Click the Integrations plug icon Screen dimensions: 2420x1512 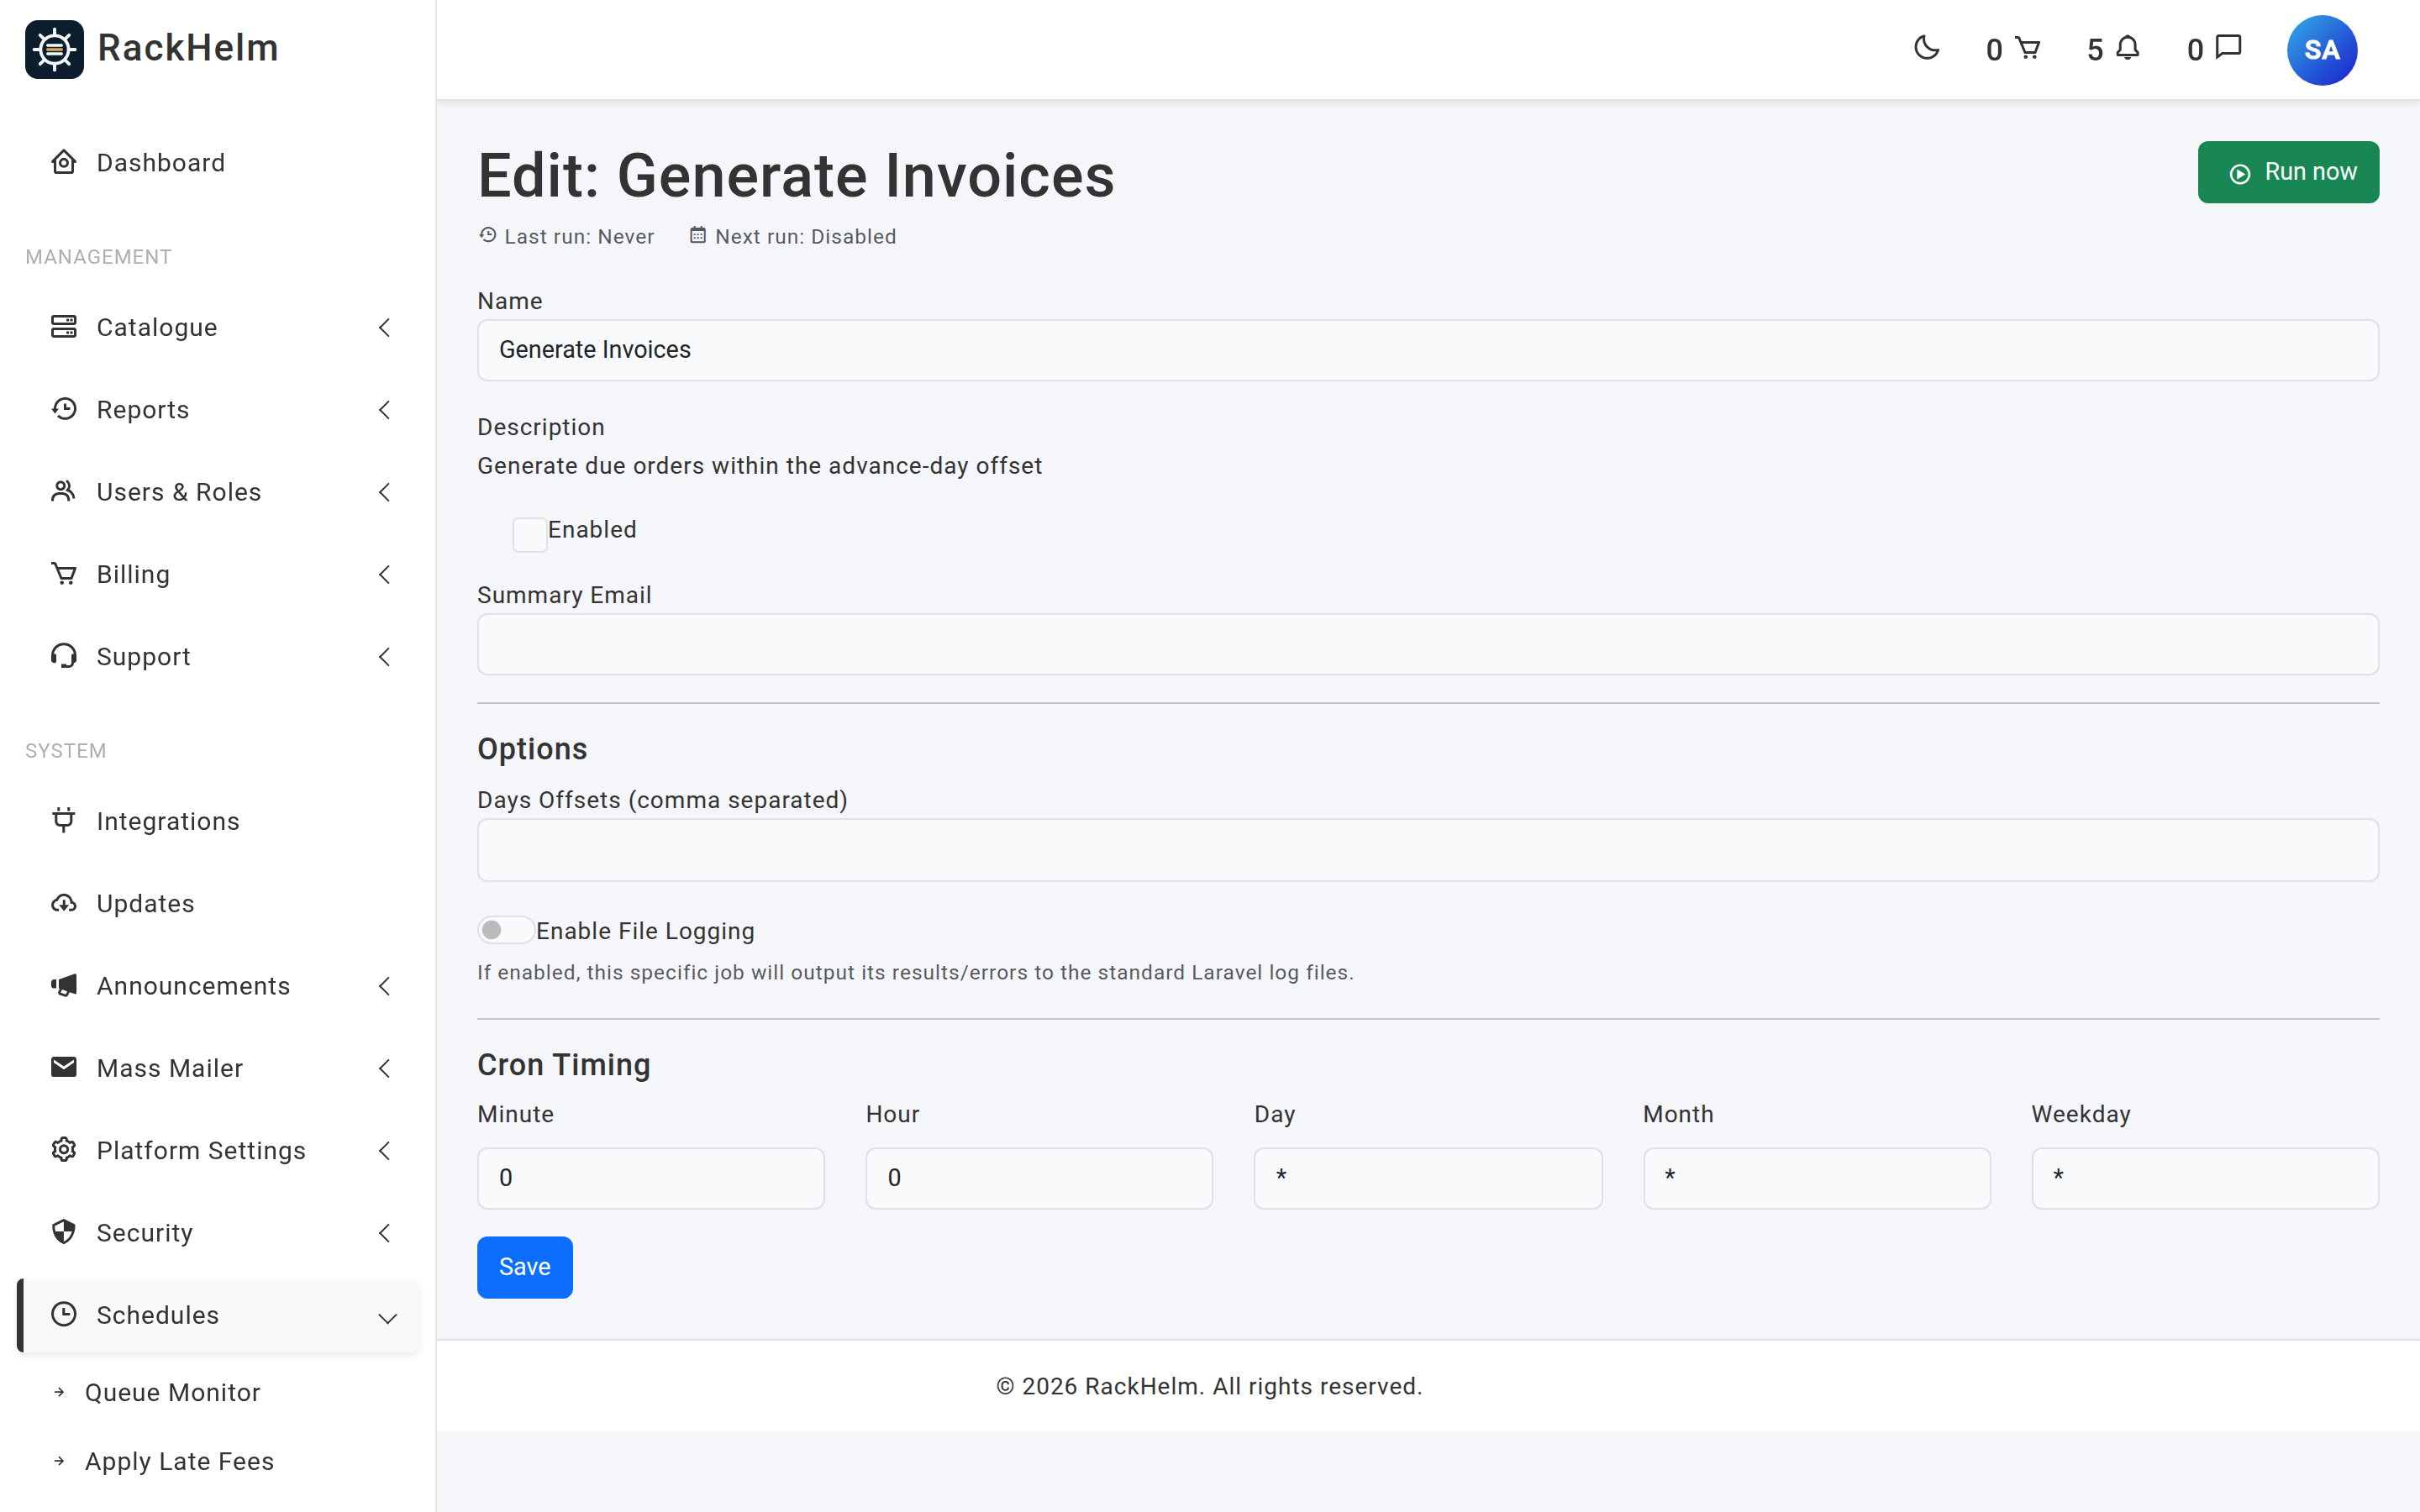[x=64, y=820]
